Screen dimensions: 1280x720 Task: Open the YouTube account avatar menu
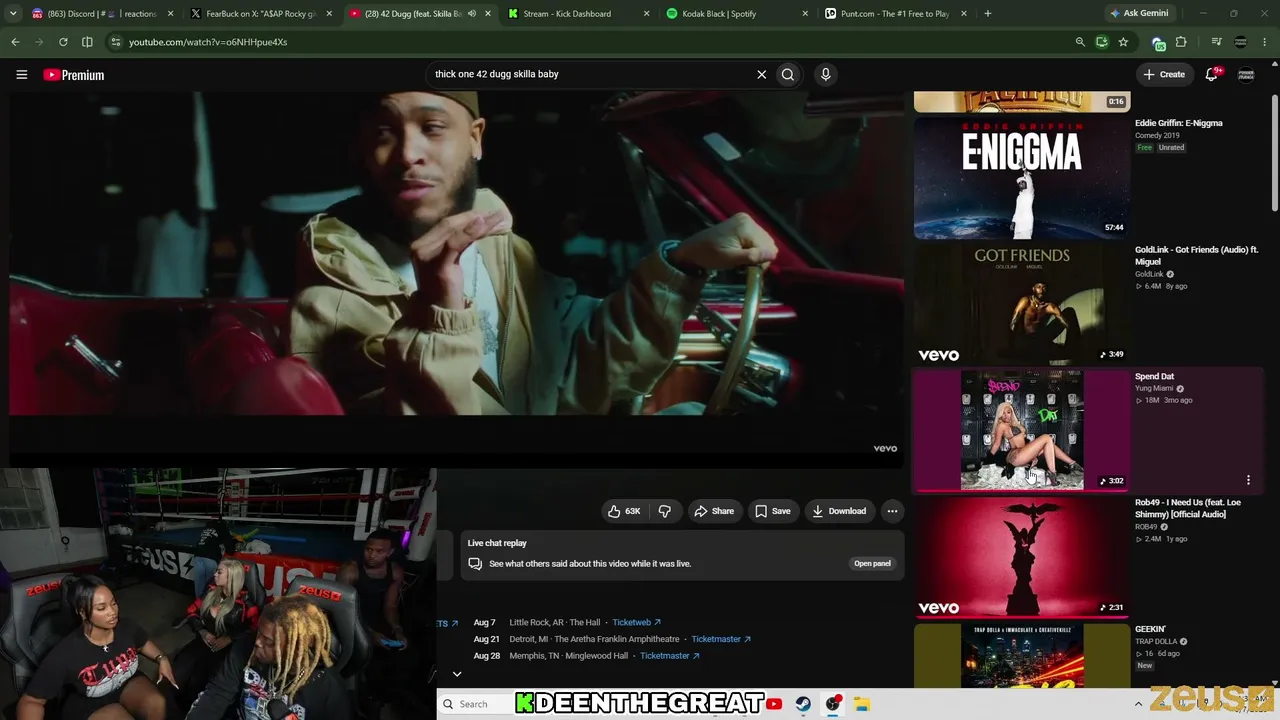tap(1246, 74)
